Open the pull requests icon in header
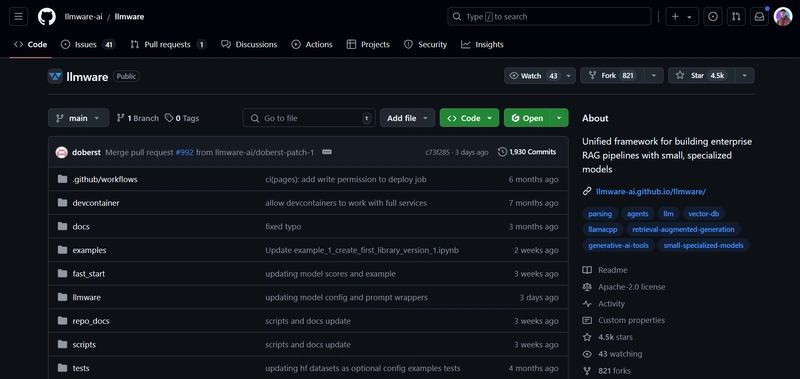Image resolution: width=800 pixels, height=379 pixels. [x=736, y=17]
